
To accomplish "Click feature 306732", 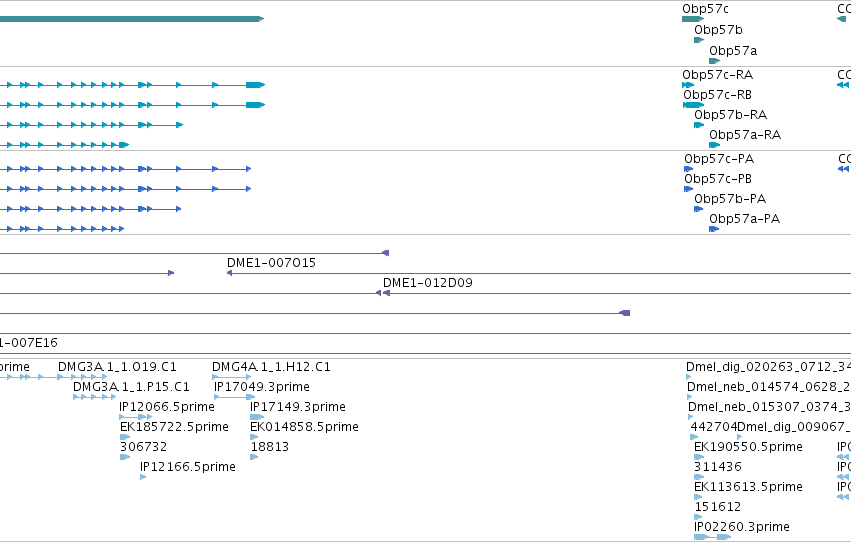I will tap(125, 457).
